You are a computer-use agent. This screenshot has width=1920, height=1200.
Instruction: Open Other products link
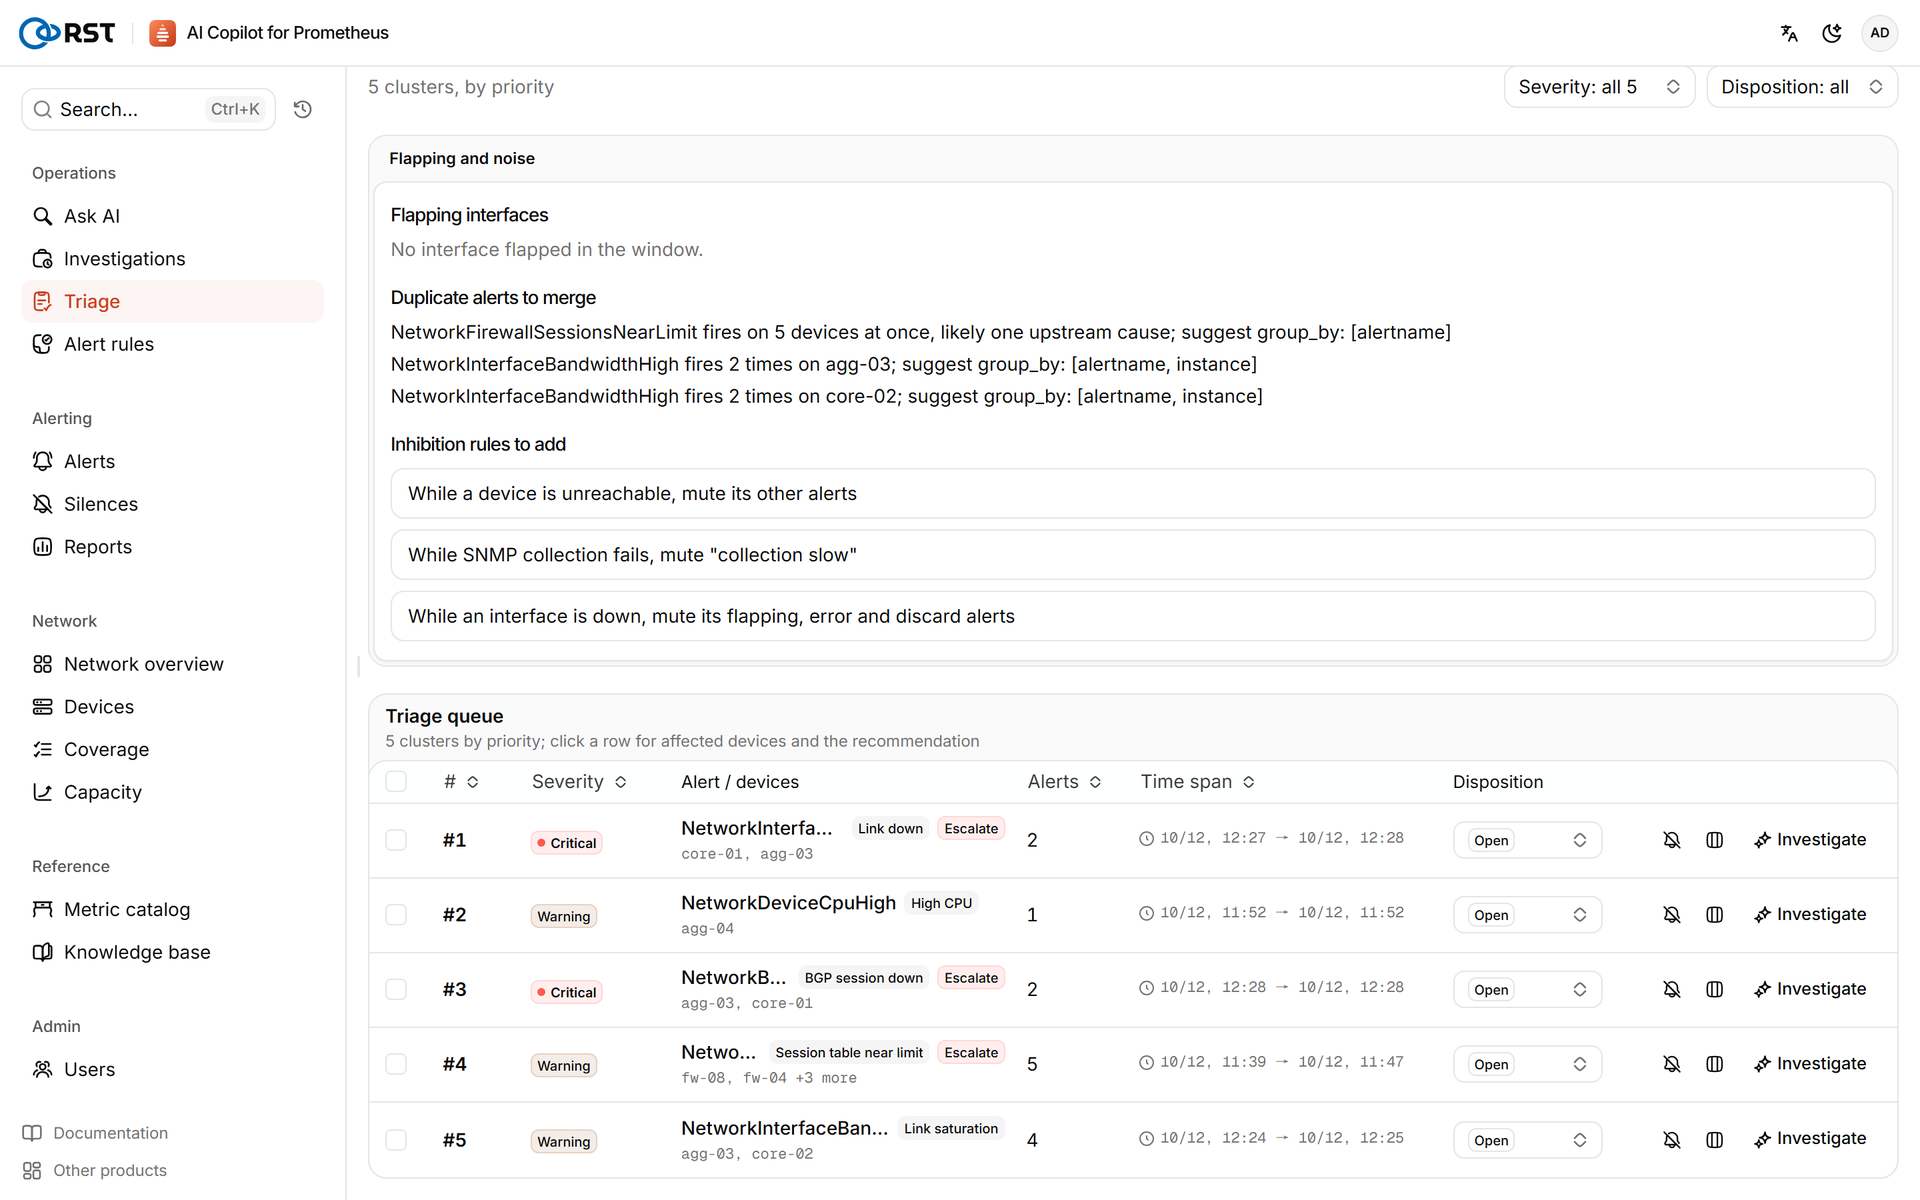pos(95,1170)
